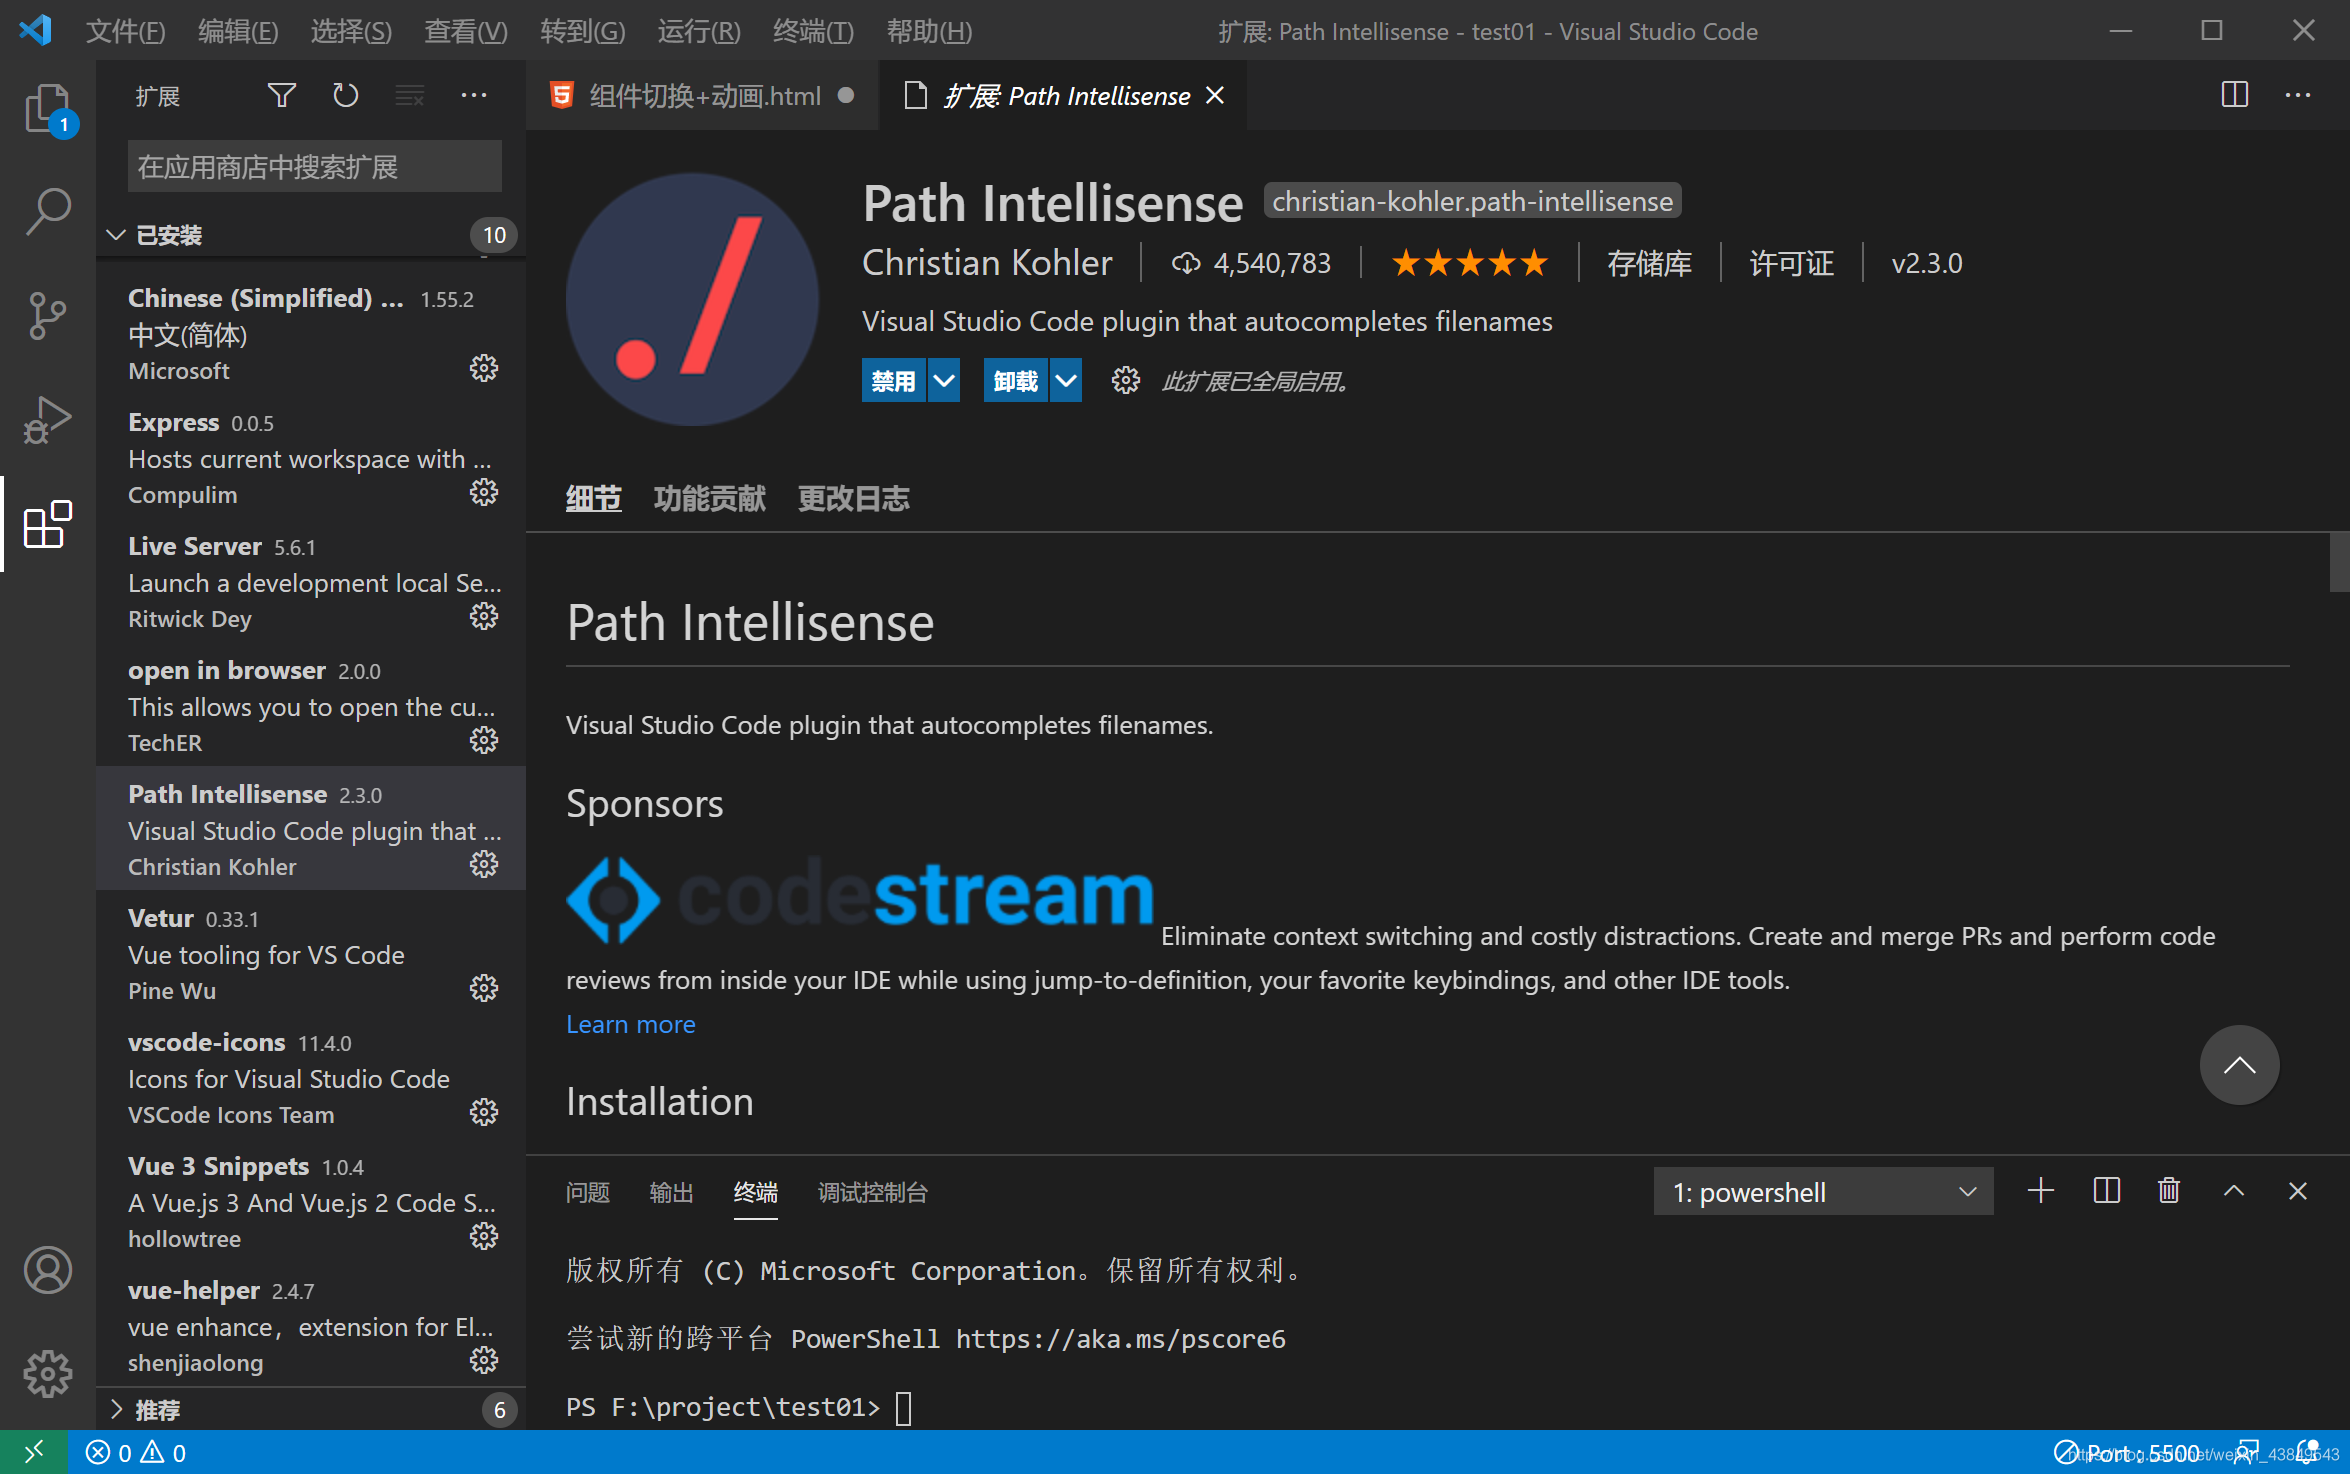Open the Edit menu
Image resolution: width=2350 pixels, height=1474 pixels.
238,31
